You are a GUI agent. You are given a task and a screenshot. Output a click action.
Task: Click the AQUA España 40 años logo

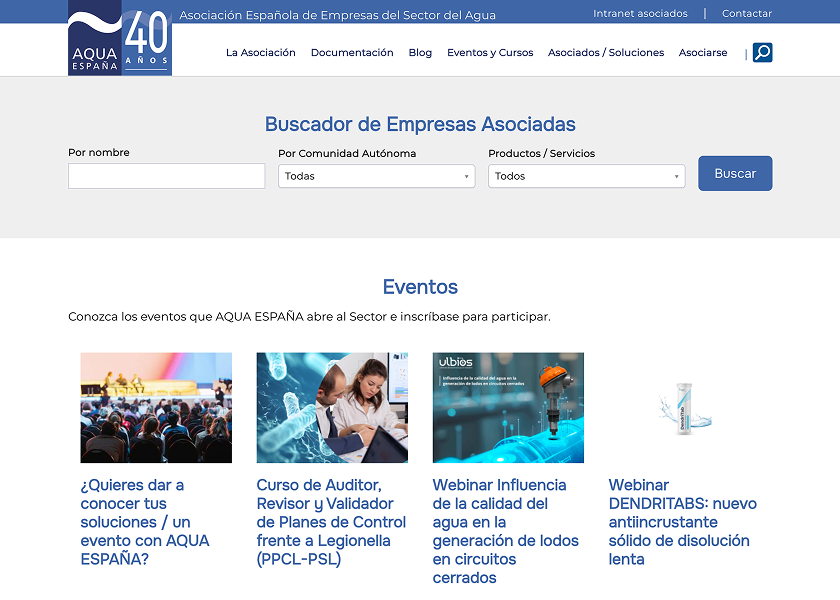pyautogui.click(x=120, y=38)
